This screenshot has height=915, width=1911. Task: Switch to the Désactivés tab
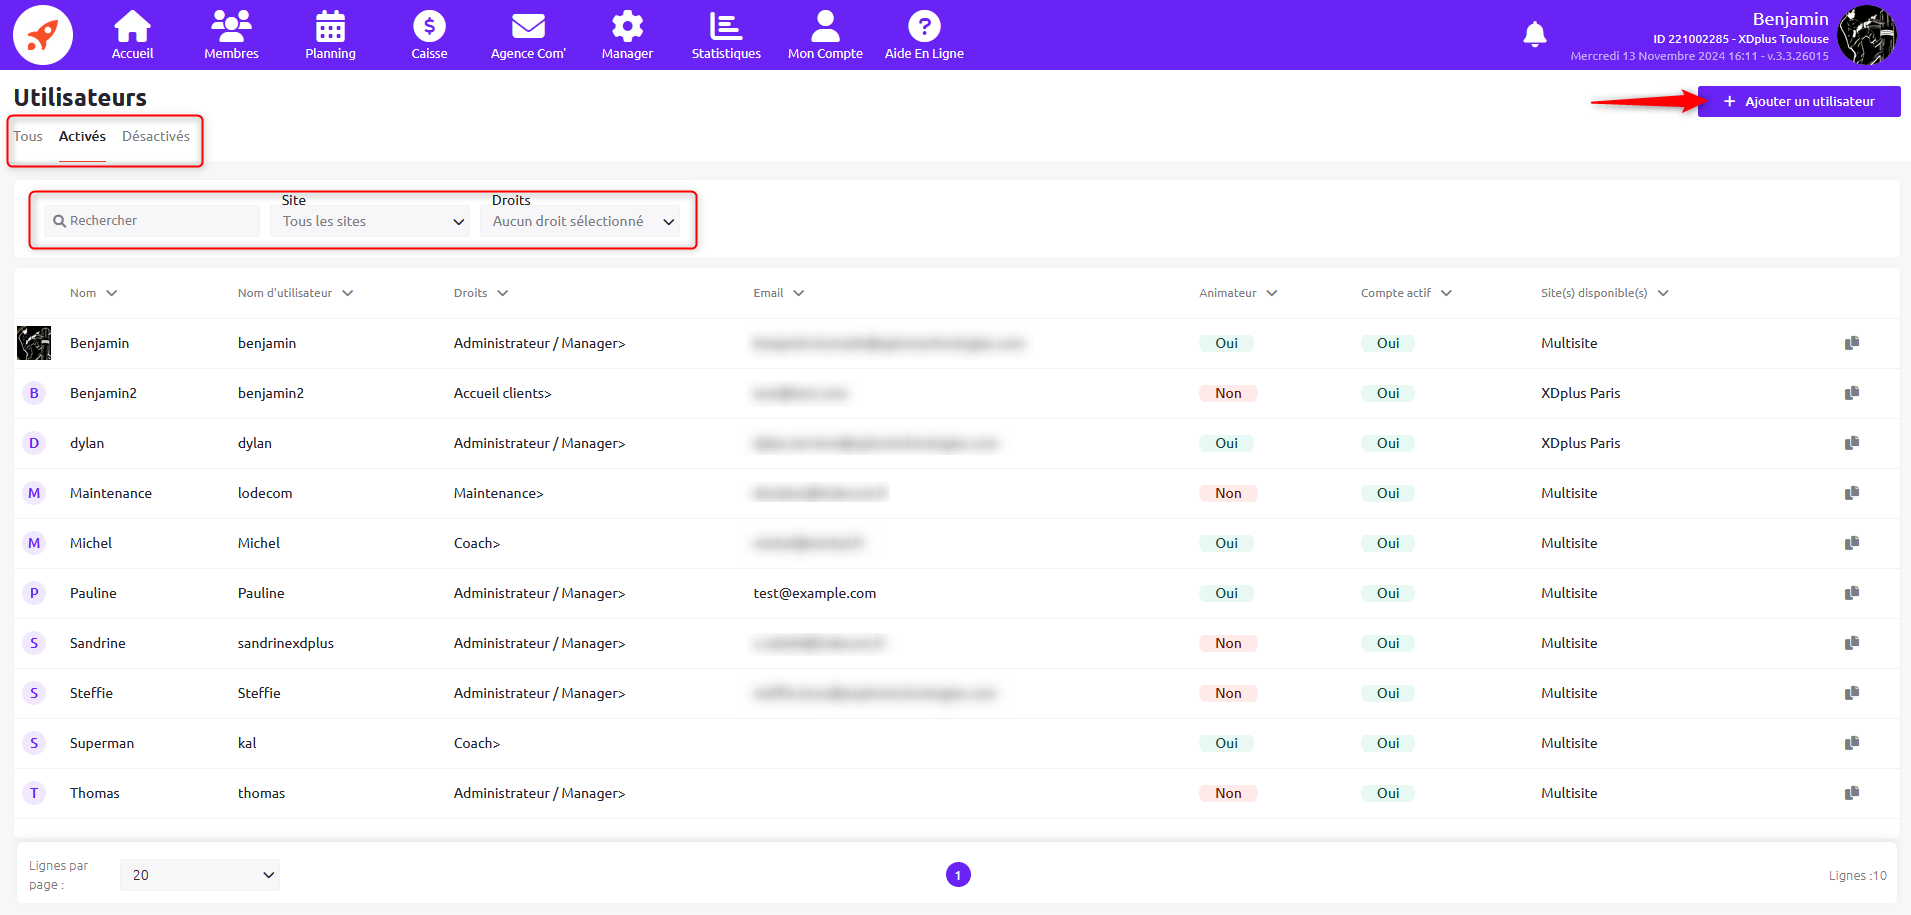pyautogui.click(x=156, y=137)
